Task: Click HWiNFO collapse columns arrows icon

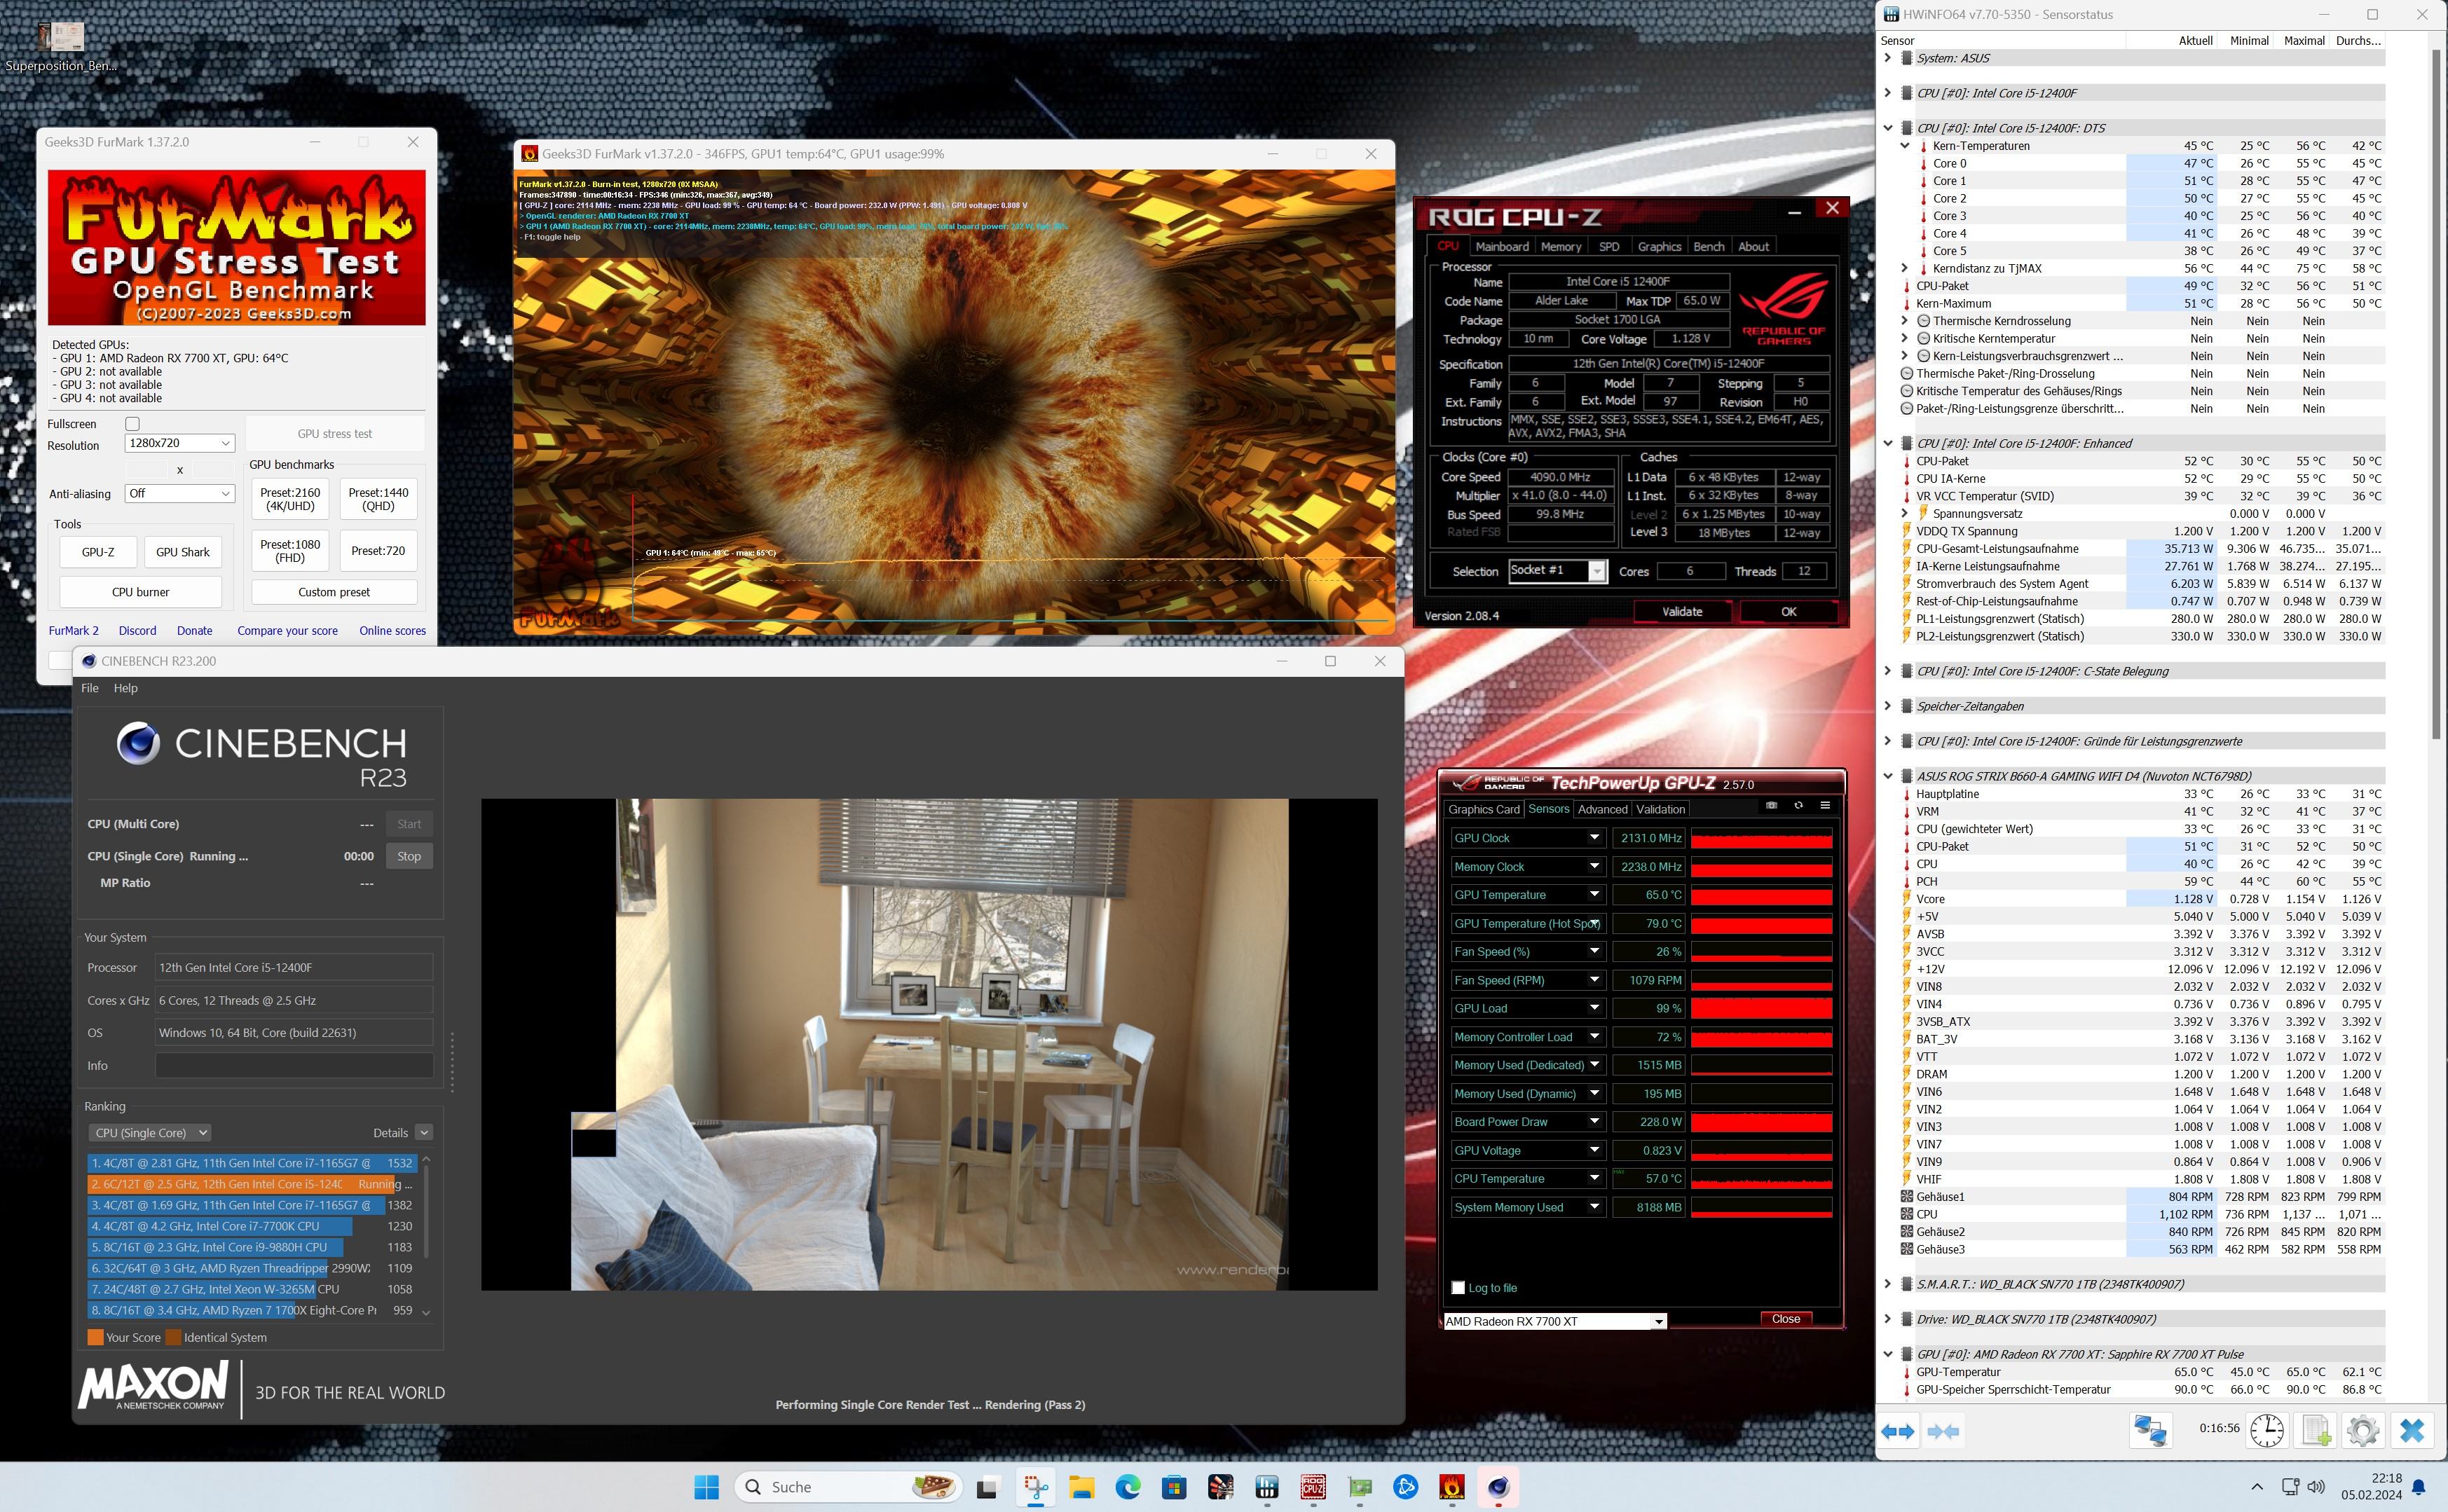Action: (x=1943, y=1431)
